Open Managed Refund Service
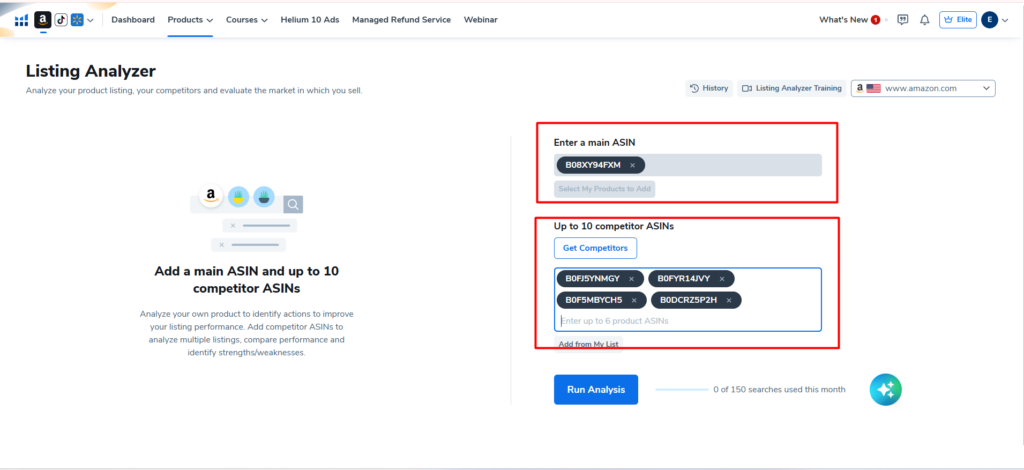The height and width of the screenshot is (470, 1024). coord(402,20)
